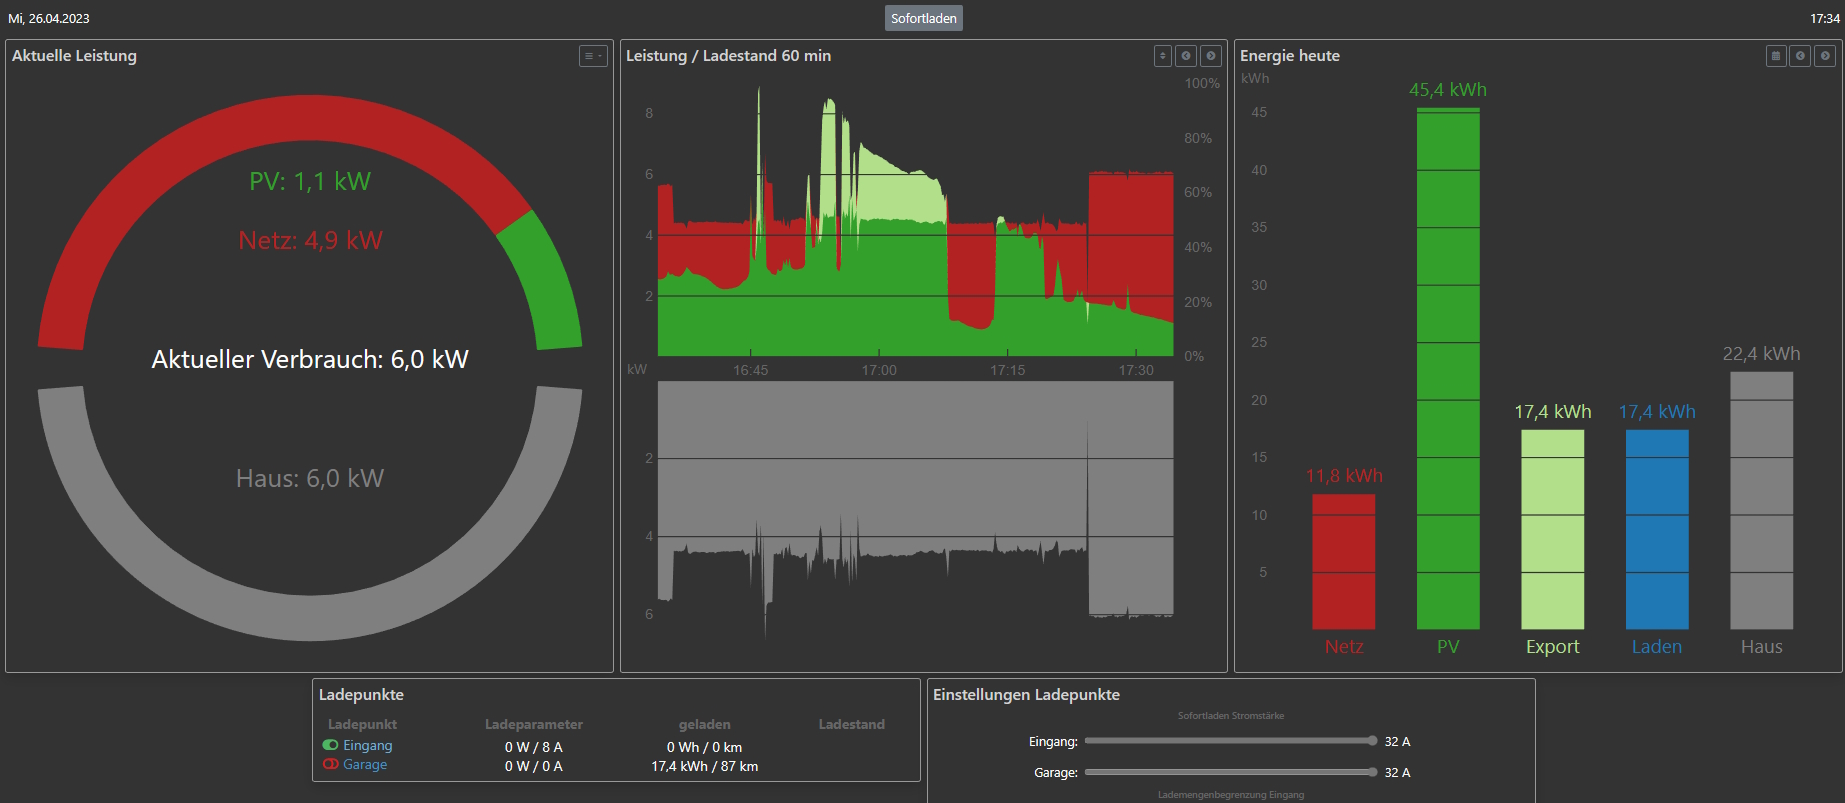Image resolution: width=1845 pixels, height=803 pixels.
Task: Click the Aktueller Verbrauch text in gauge
Action: pos(310,360)
